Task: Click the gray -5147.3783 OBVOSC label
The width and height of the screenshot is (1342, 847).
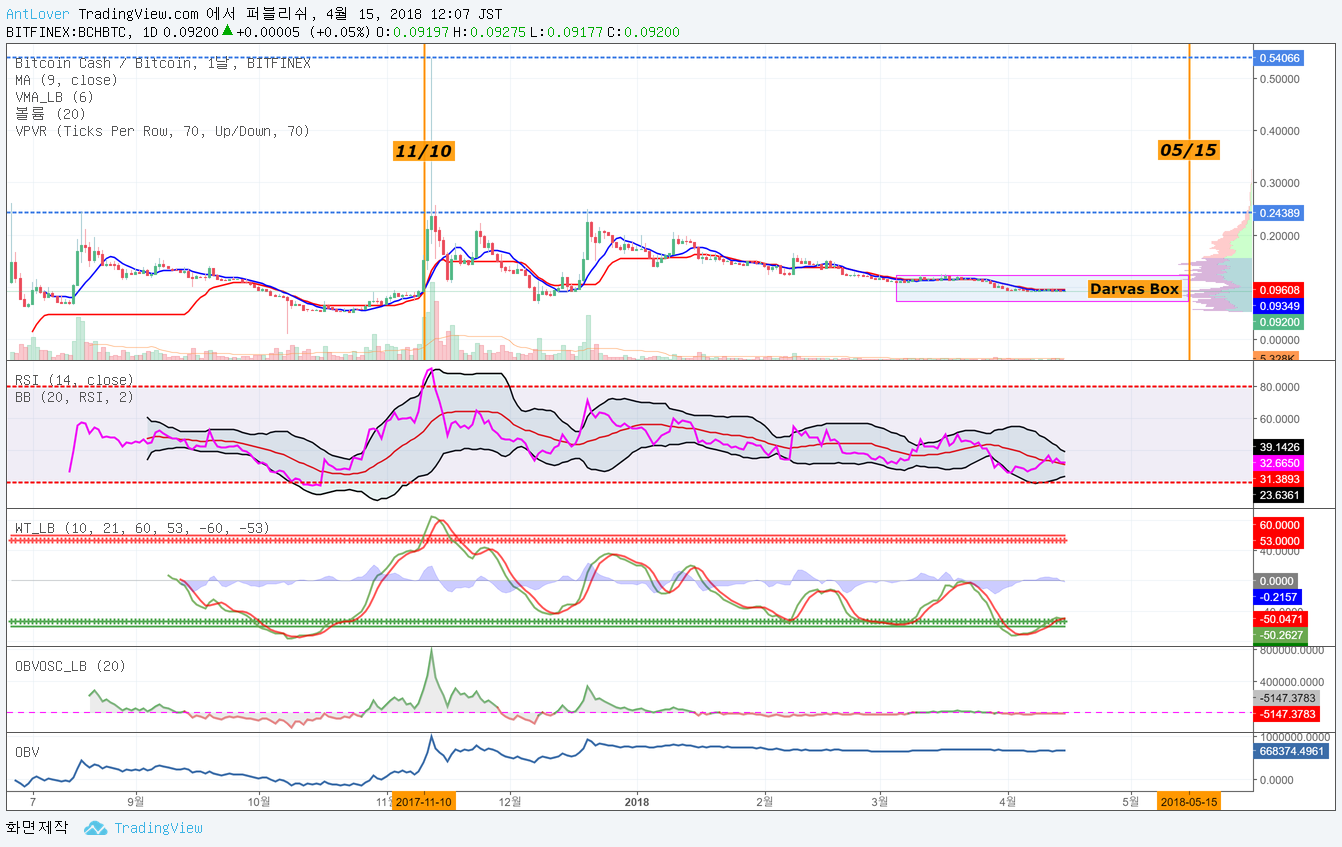Action: (x=1287, y=698)
